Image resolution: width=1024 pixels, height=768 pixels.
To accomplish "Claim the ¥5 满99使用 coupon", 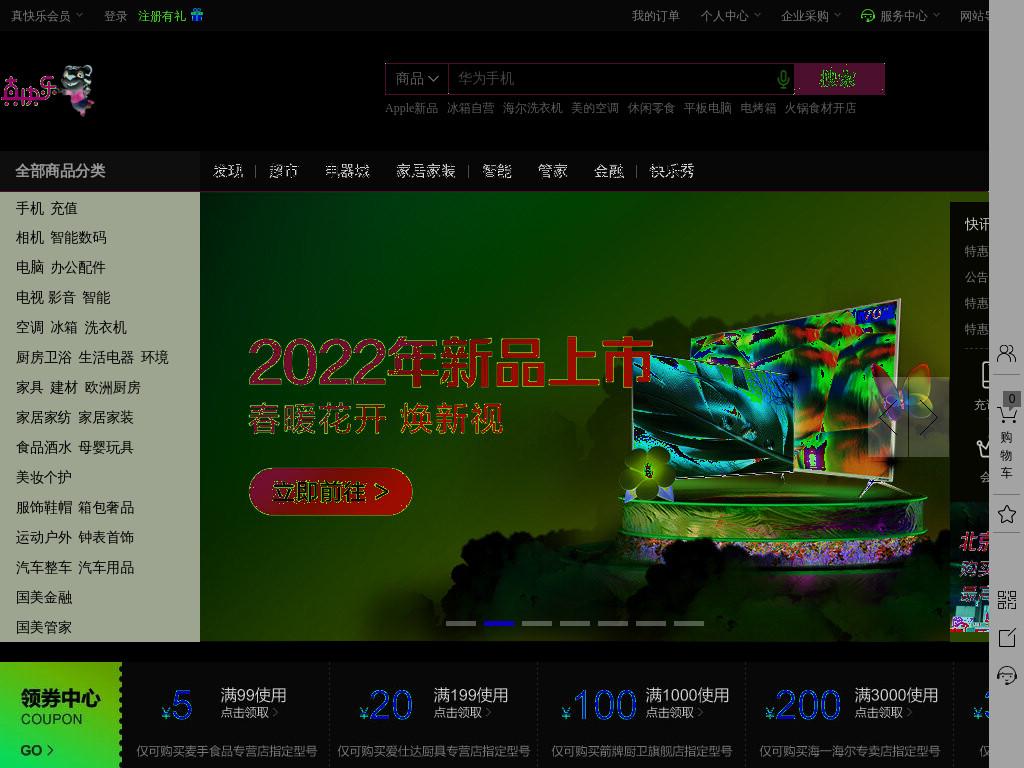I will click(226, 717).
